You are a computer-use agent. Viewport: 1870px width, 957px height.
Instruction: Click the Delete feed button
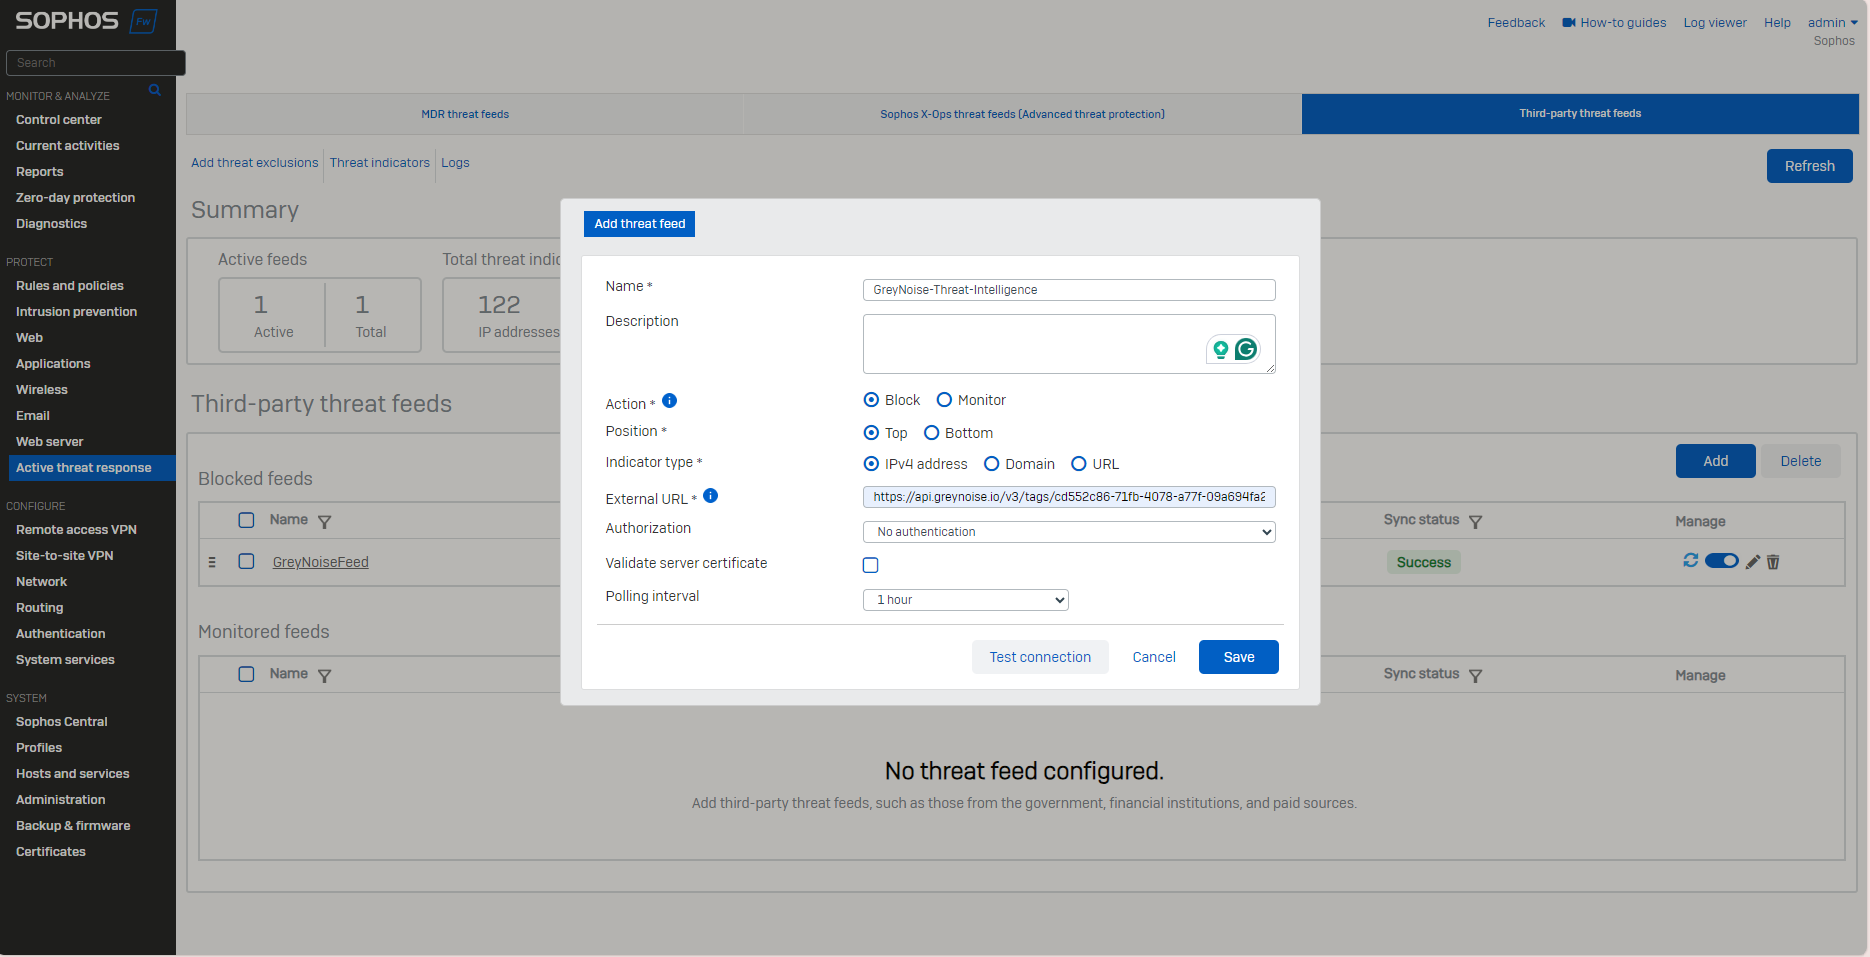pos(1801,461)
